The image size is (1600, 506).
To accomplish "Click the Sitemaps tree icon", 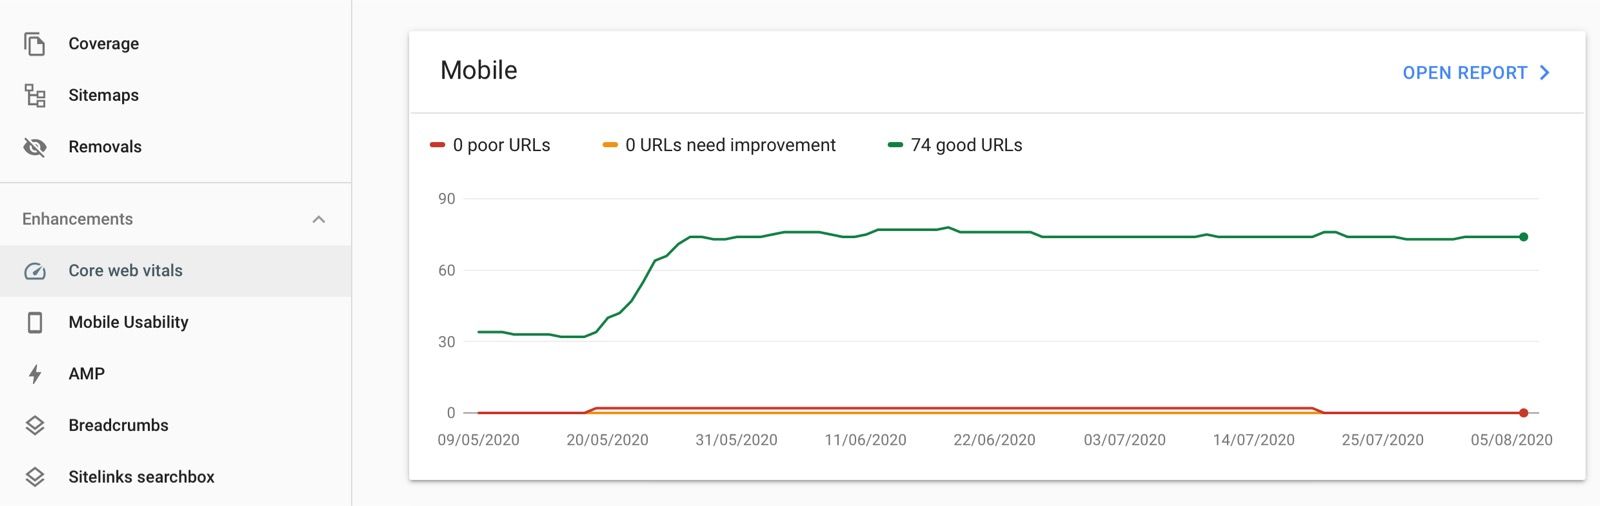I will (35, 96).
